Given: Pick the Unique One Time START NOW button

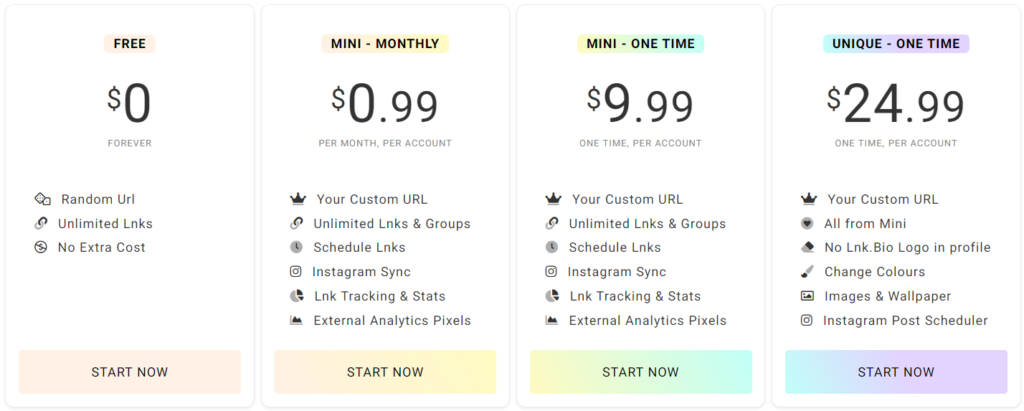Looking at the screenshot, I should tap(896, 372).
